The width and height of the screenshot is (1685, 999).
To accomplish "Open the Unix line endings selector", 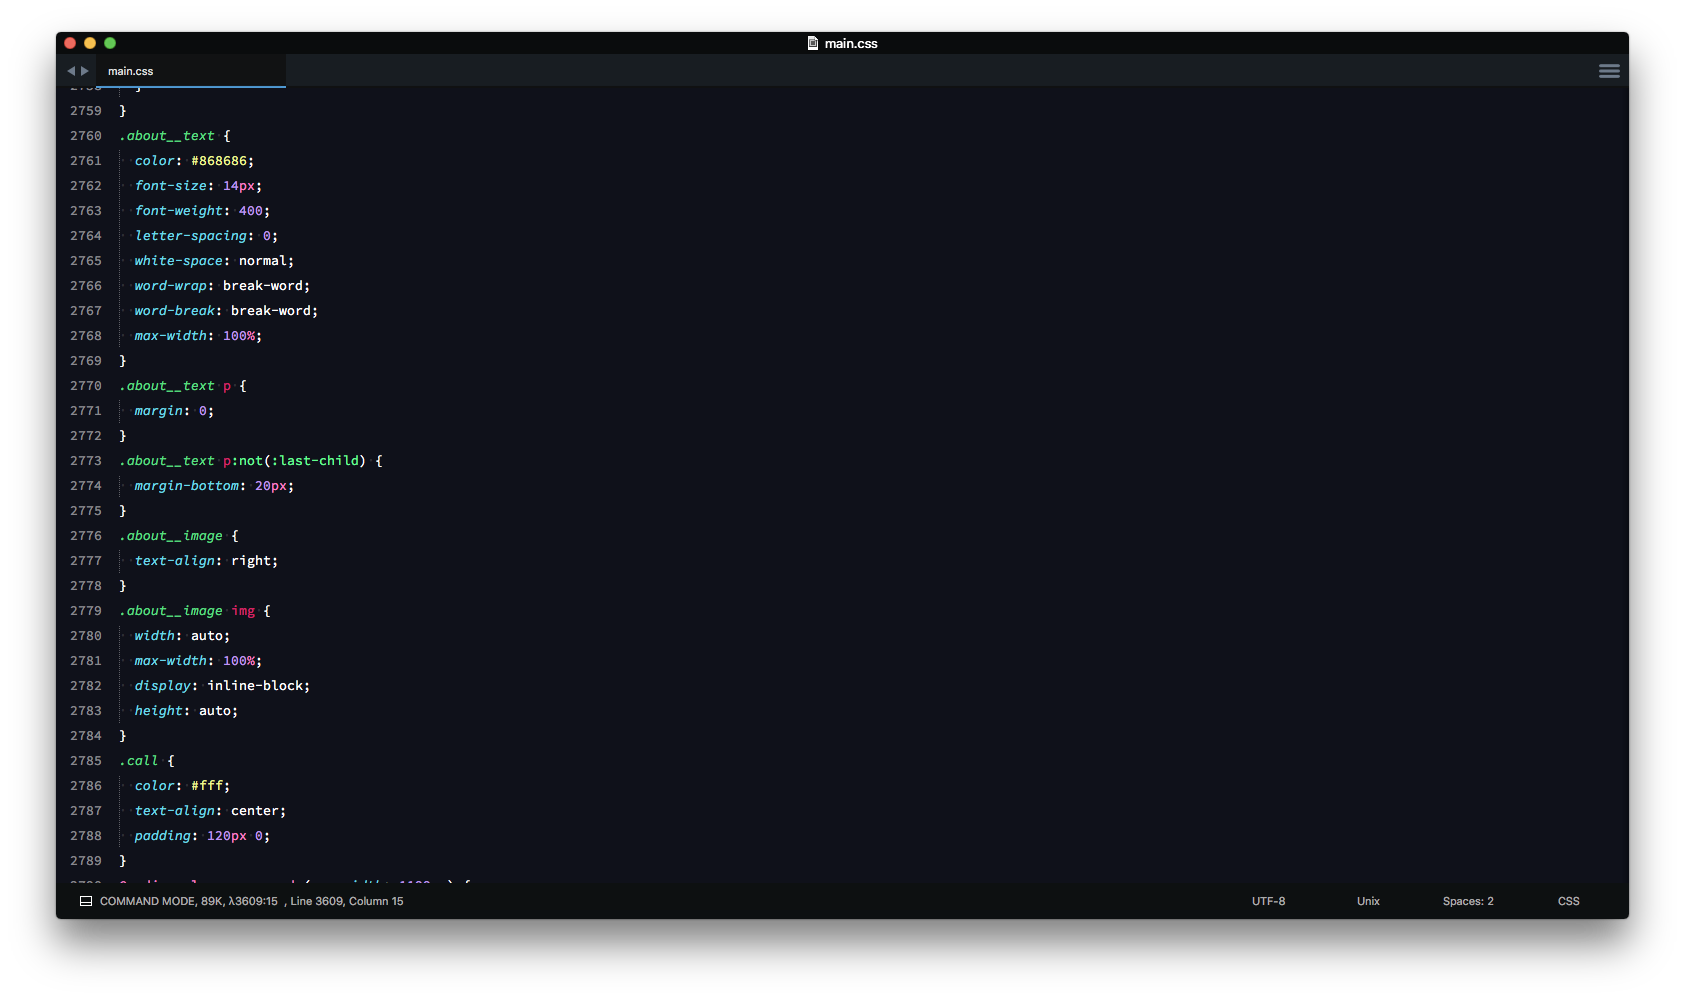I will [1368, 901].
